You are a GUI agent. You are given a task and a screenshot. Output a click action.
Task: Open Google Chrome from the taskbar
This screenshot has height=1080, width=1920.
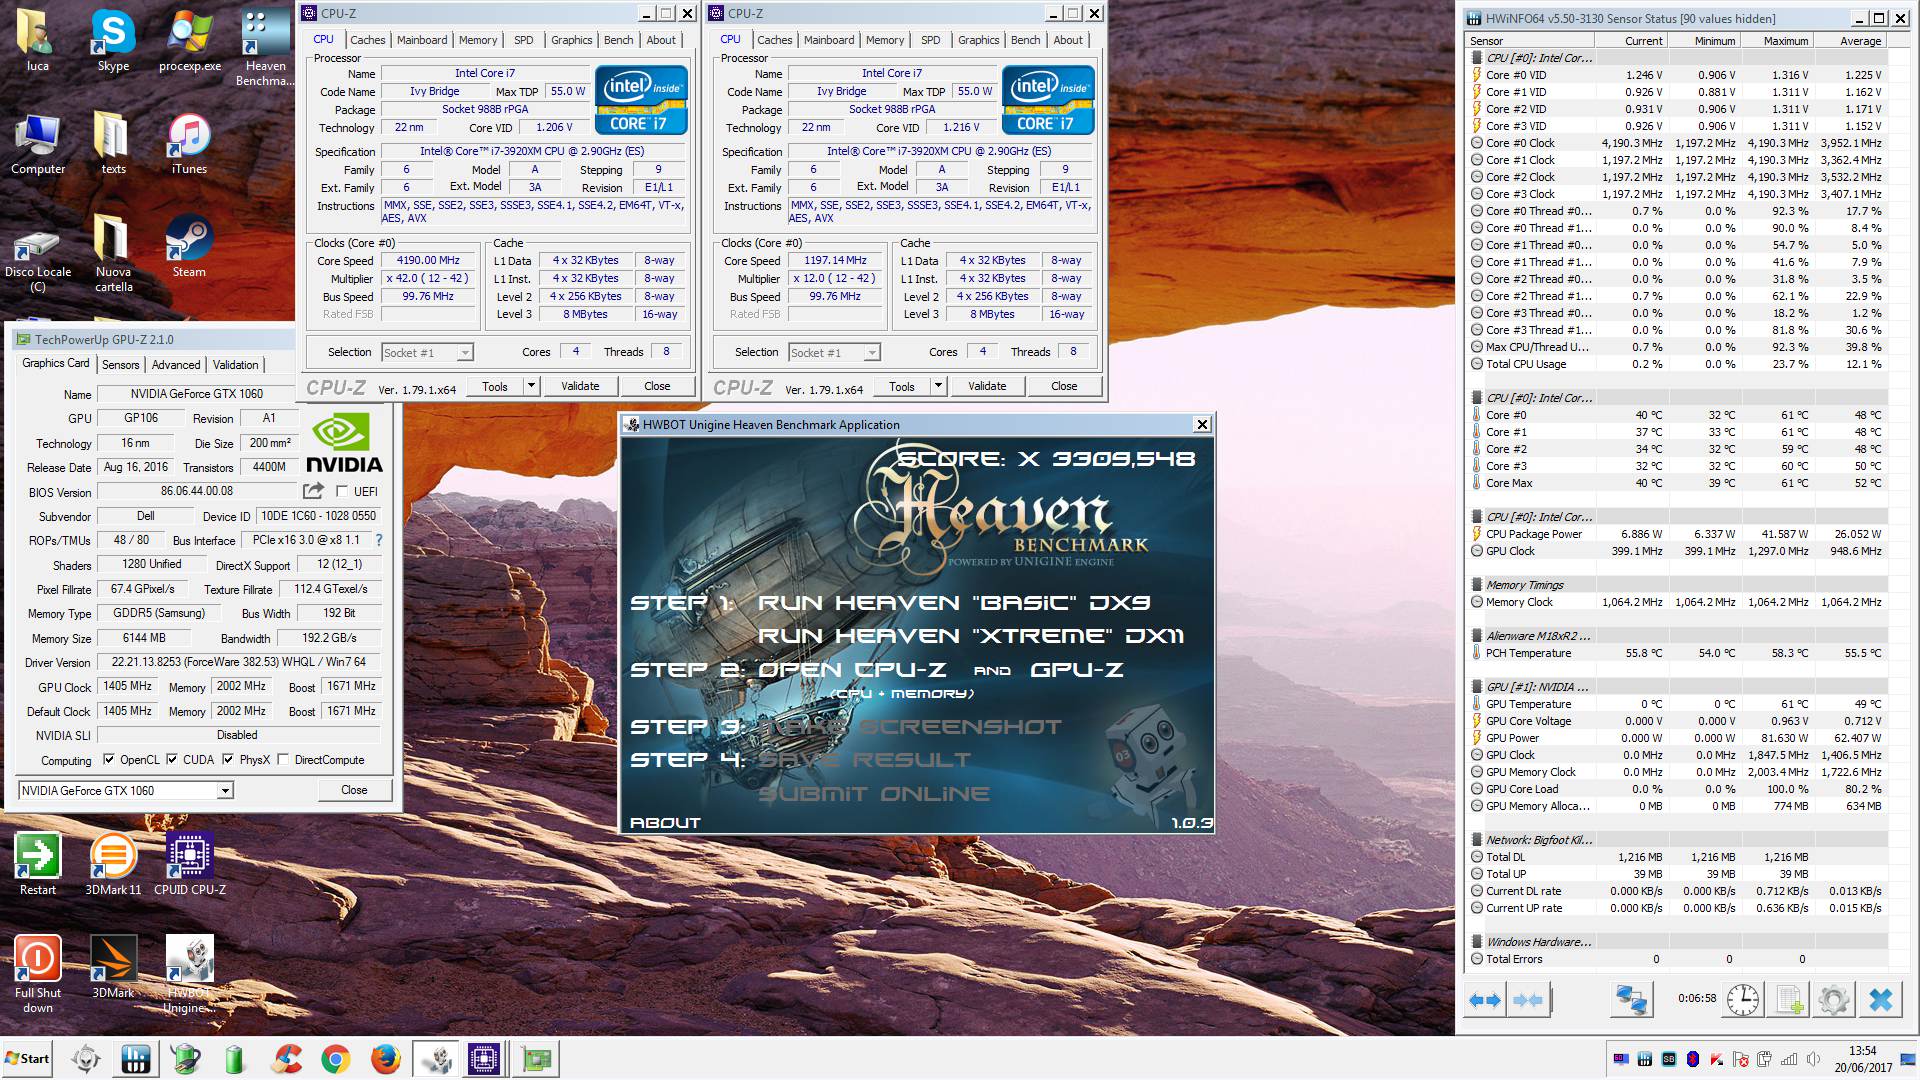click(336, 1059)
